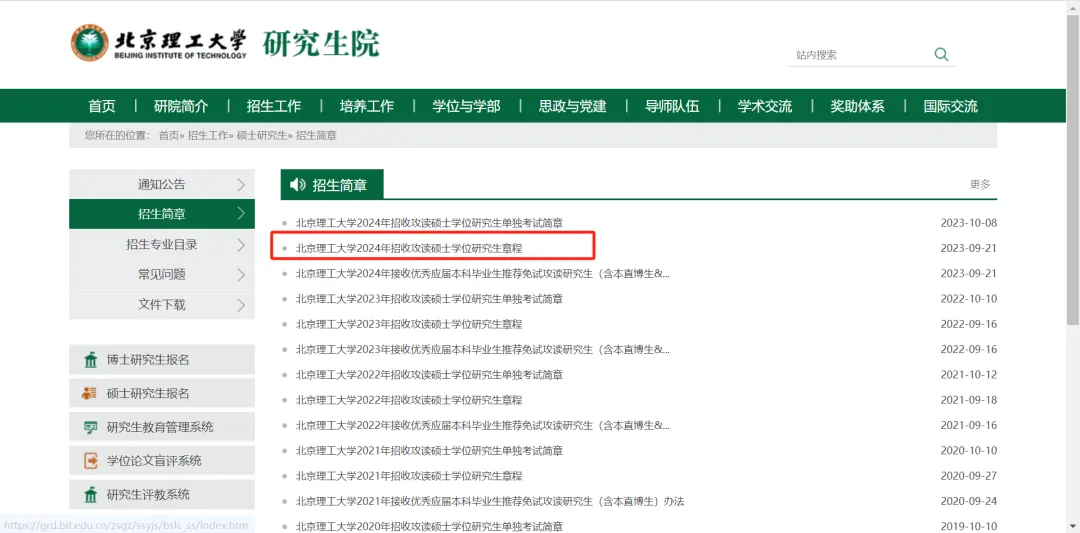Open 博士研究生报名 quick link
The height and width of the screenshot is (533, 1080).
pyautogui.click(x=162, y=360)
